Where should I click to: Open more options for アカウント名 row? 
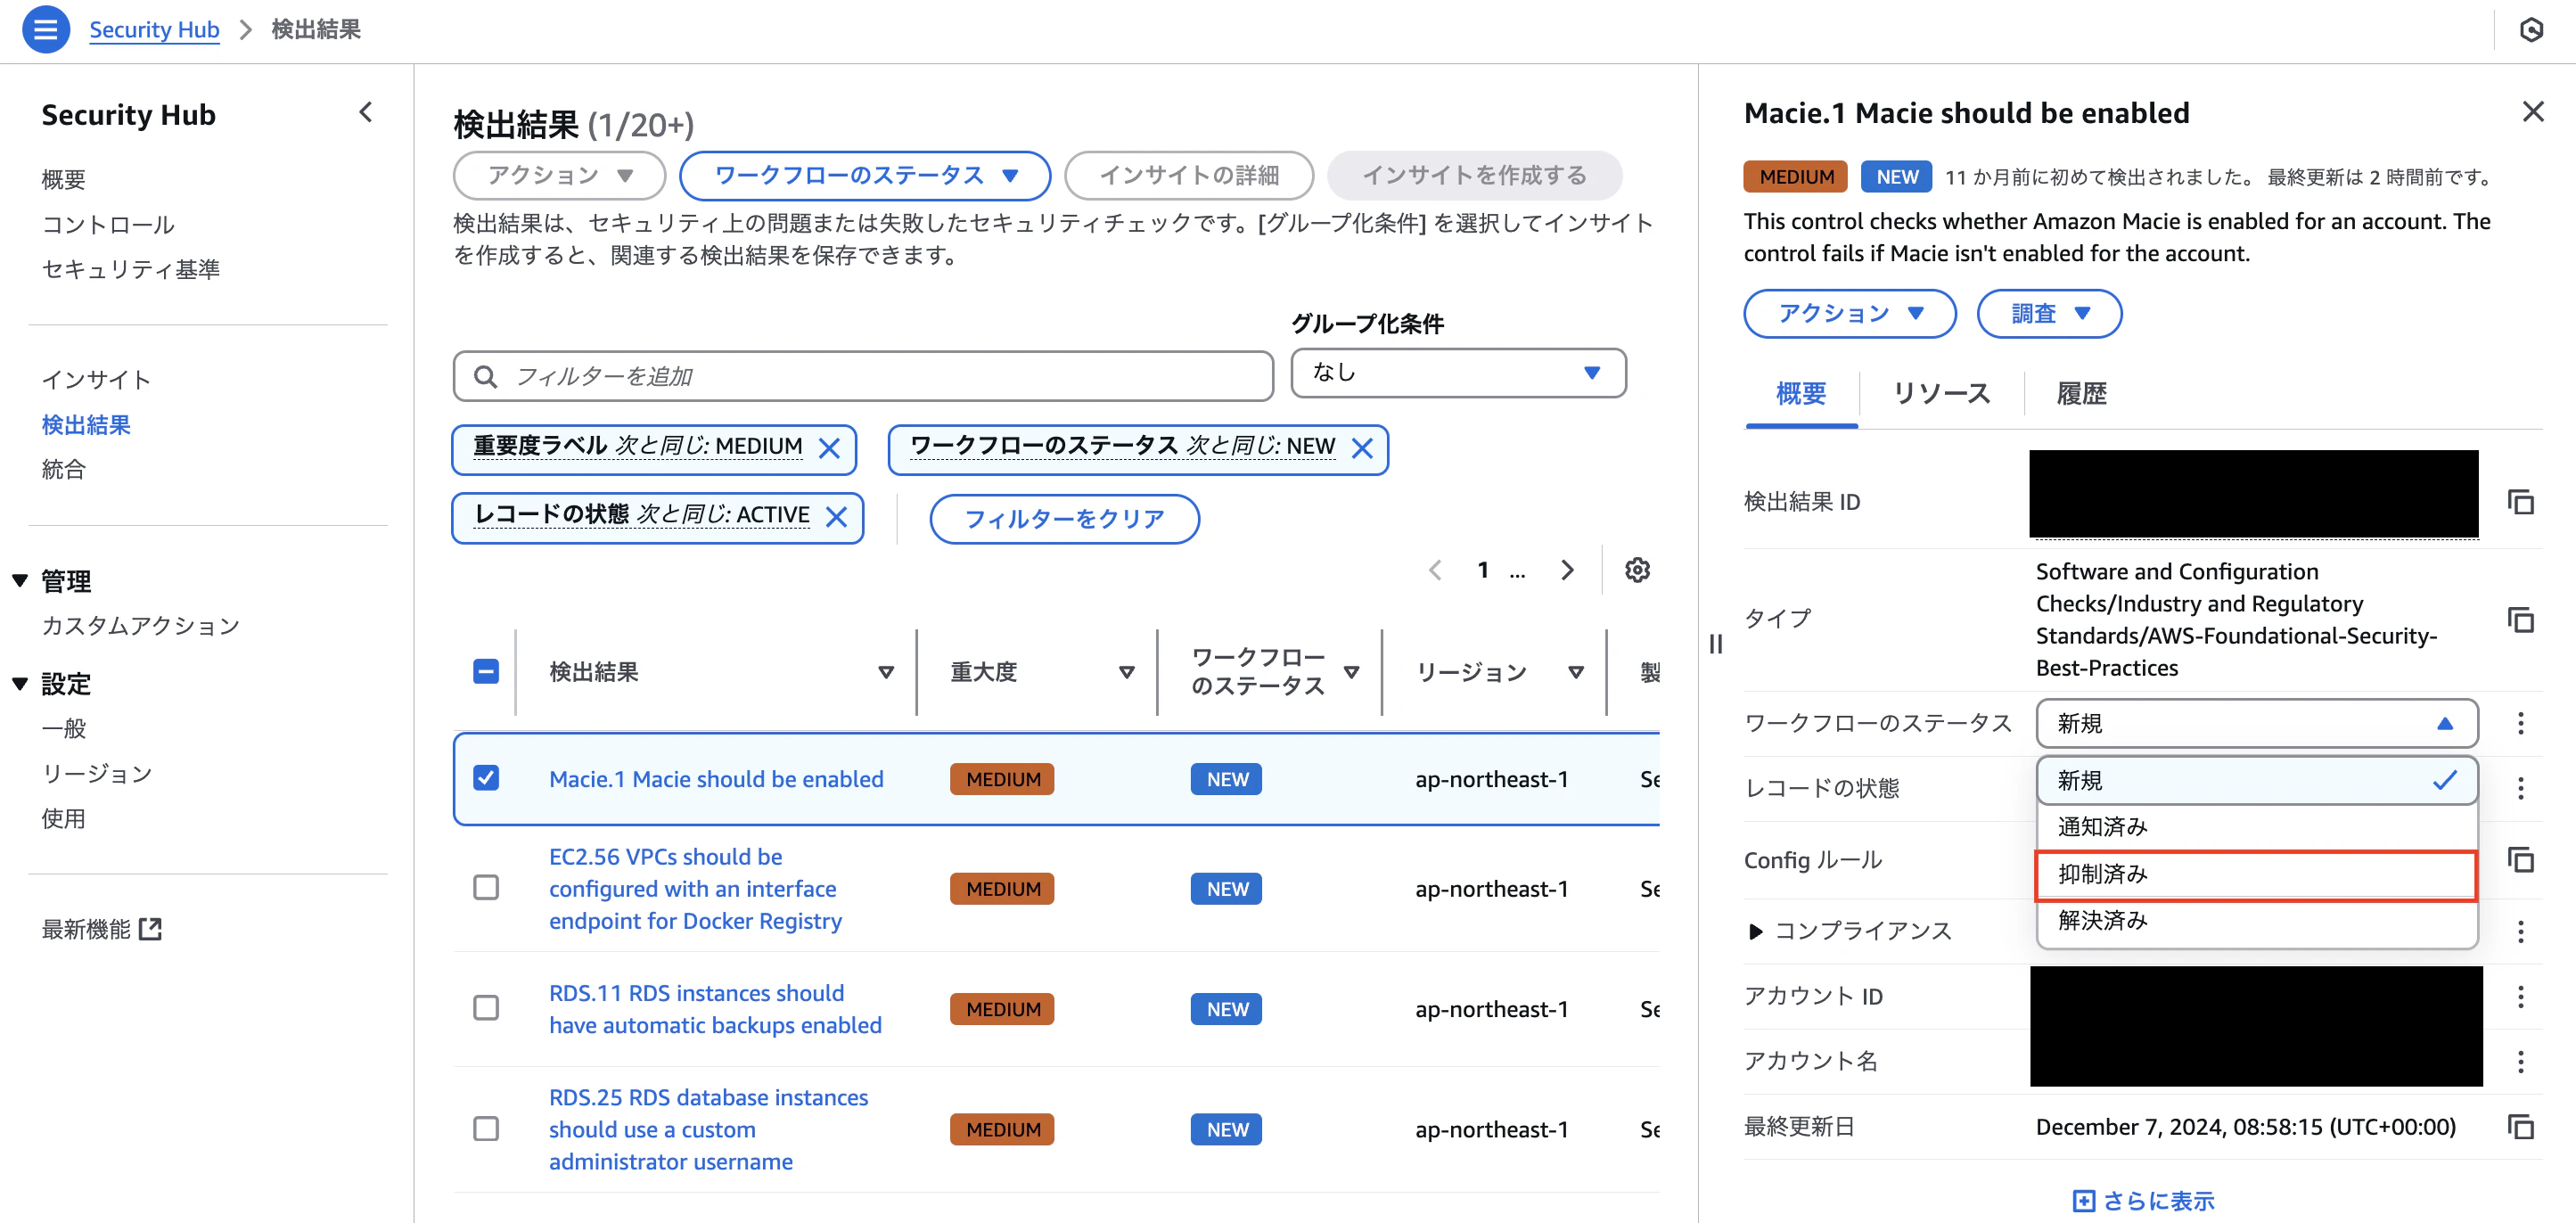[2521, 1061]
